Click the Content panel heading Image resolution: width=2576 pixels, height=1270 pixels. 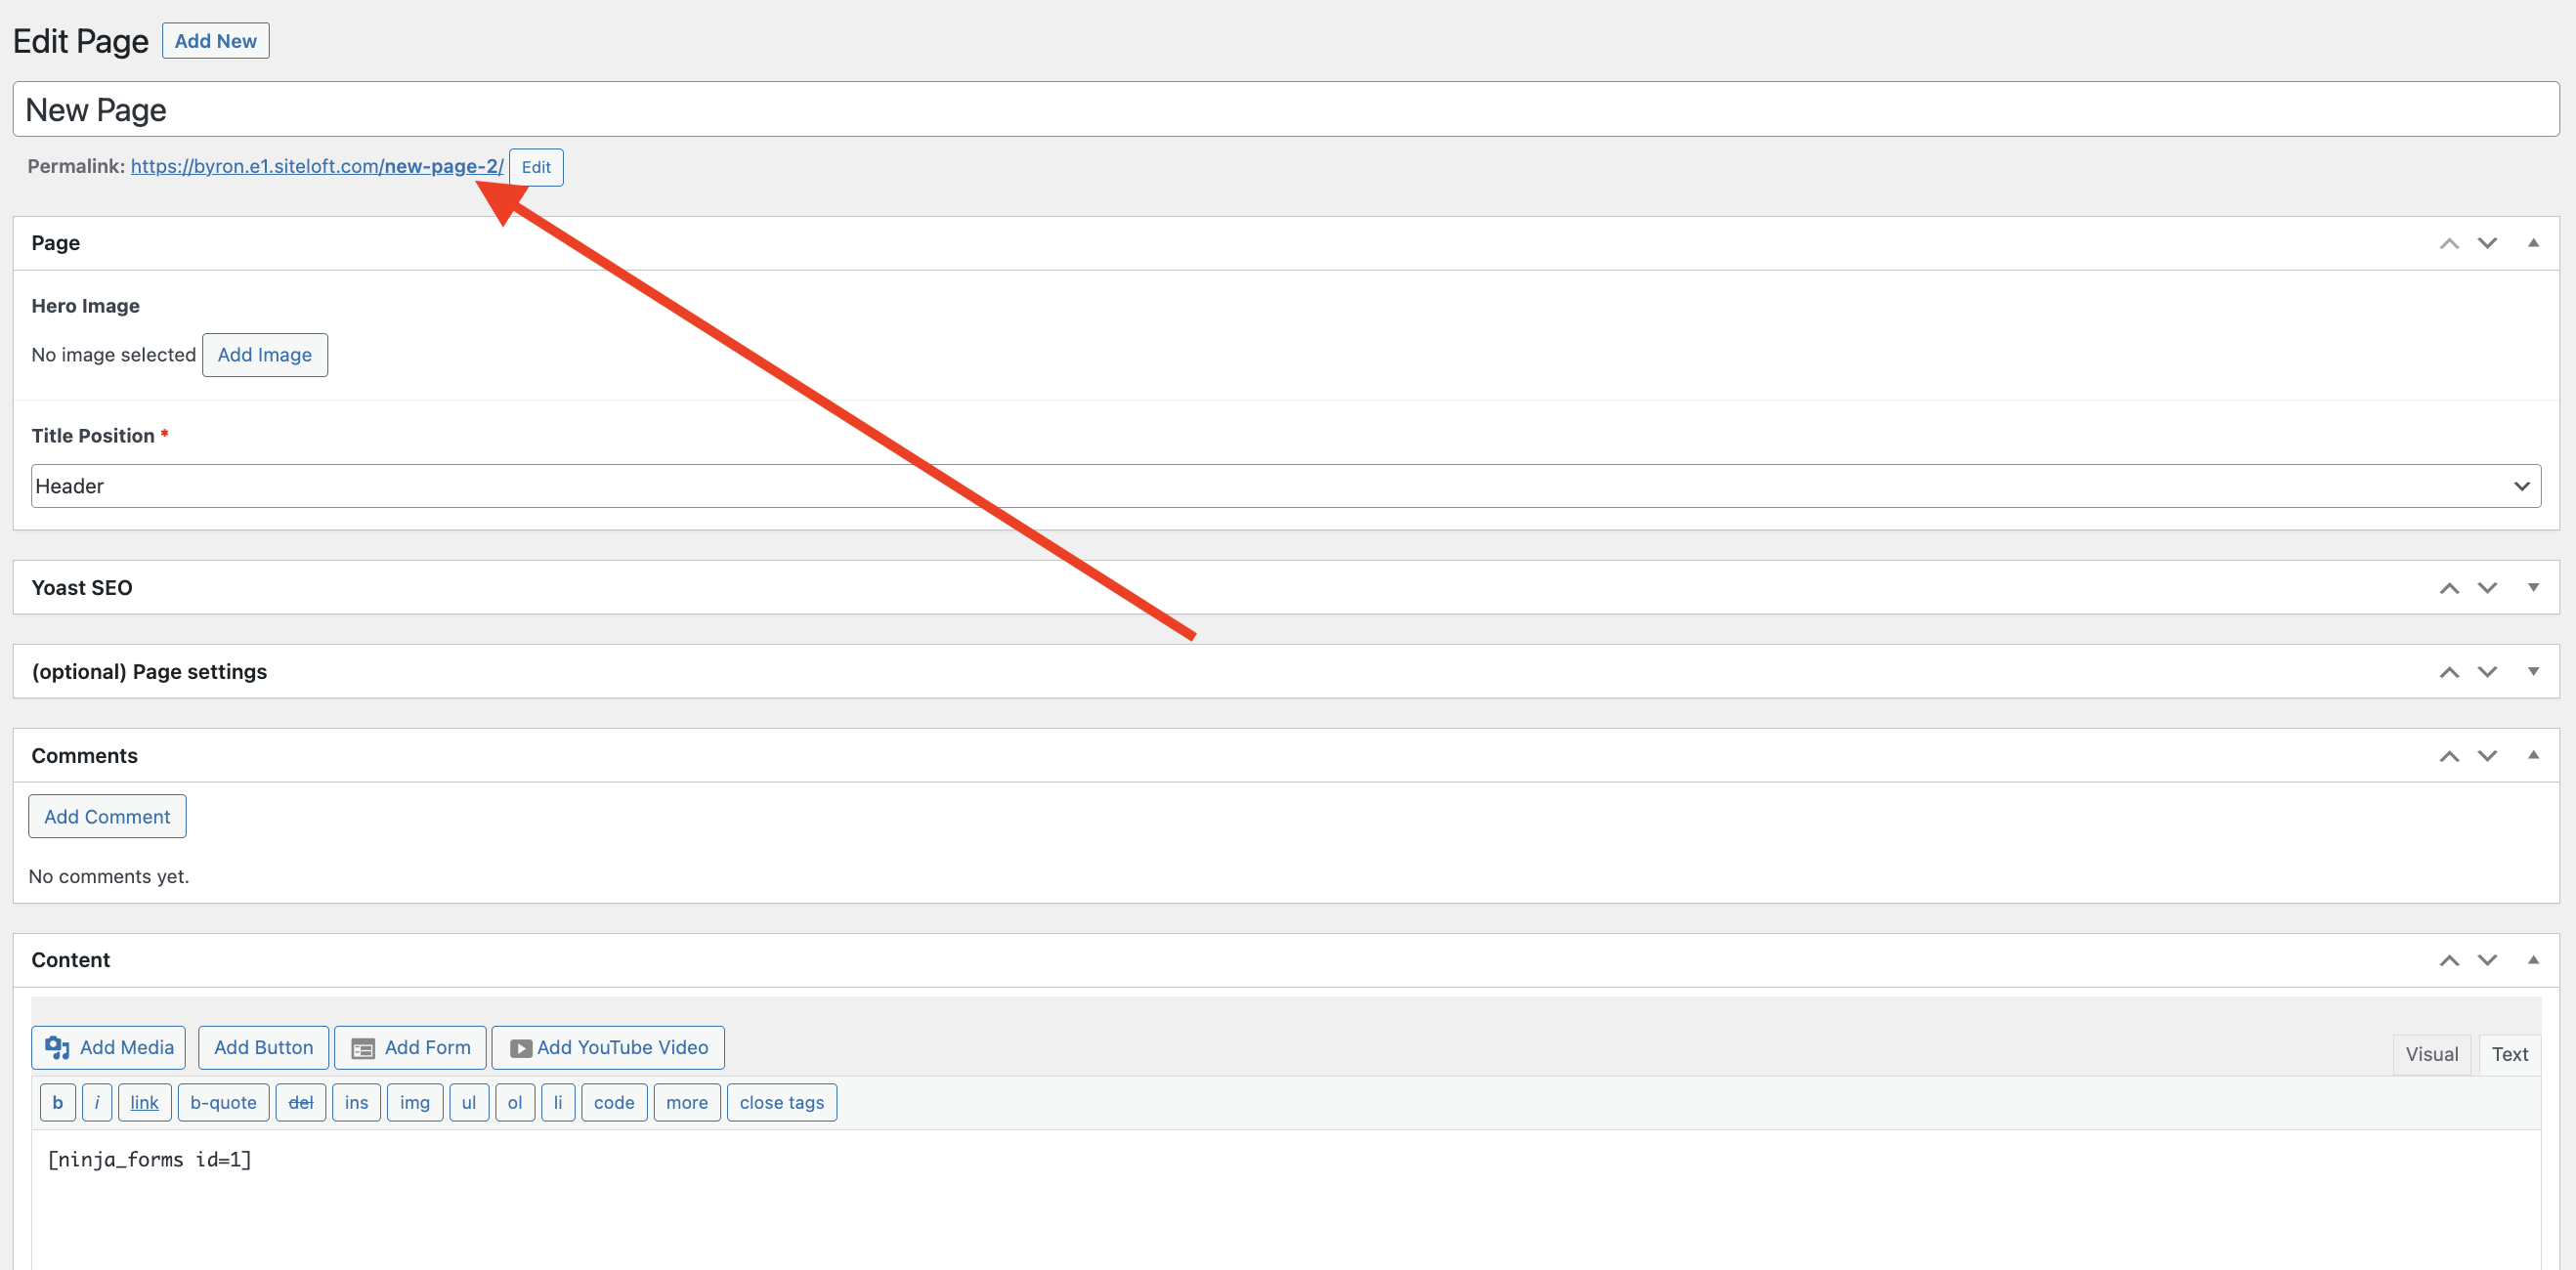tap(70, 960)
